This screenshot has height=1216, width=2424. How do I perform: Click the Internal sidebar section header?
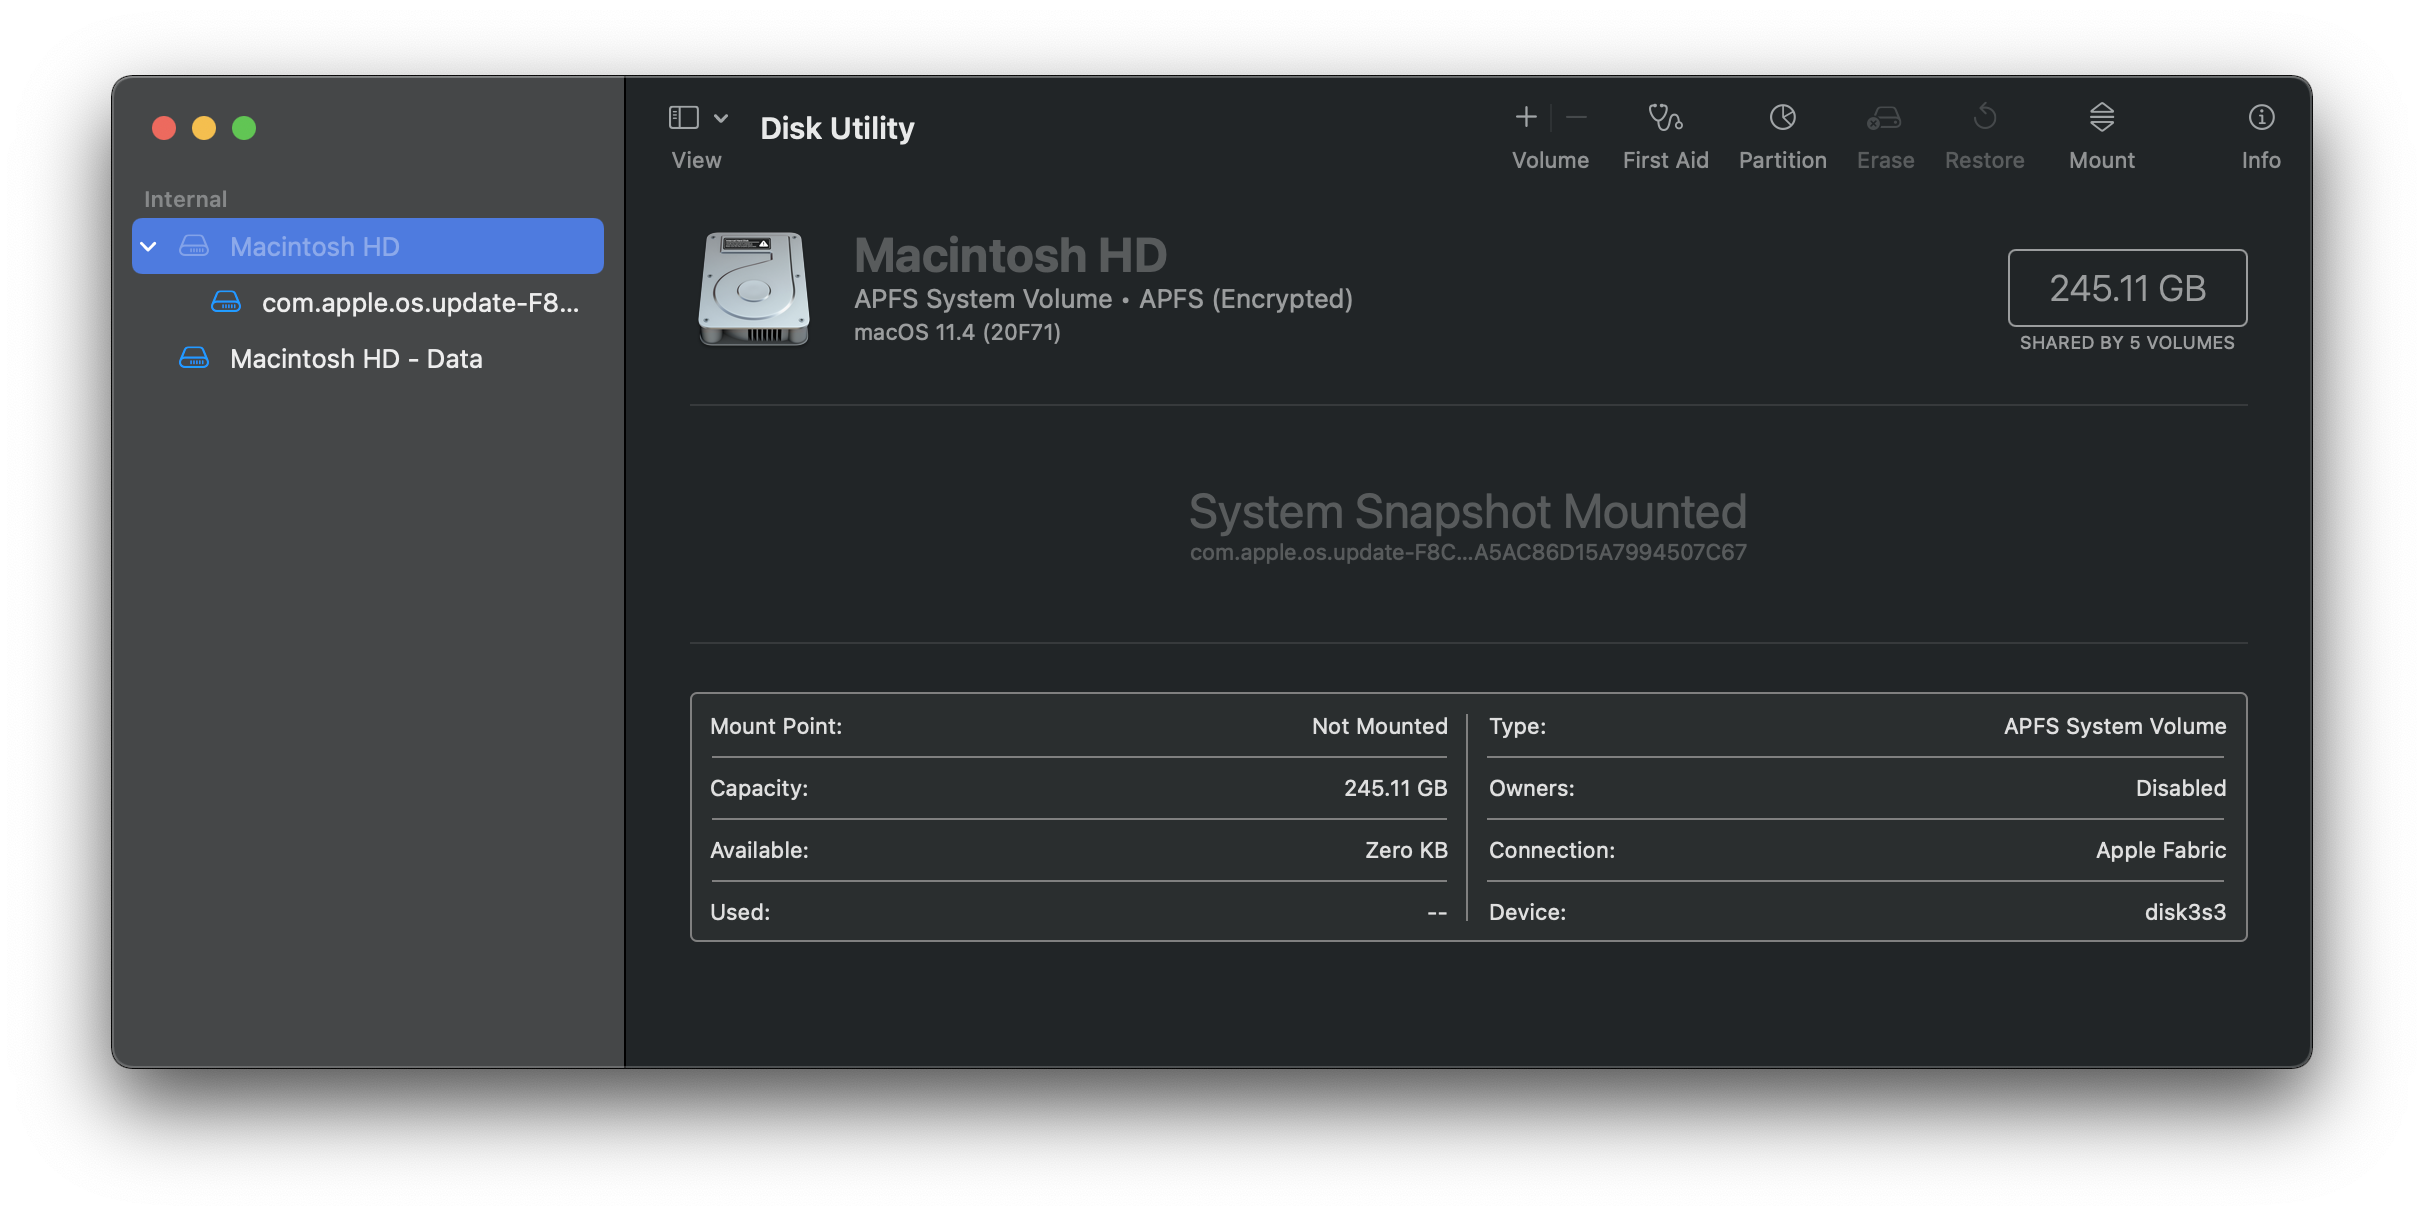pyautogui.click(x=185, y=199)
